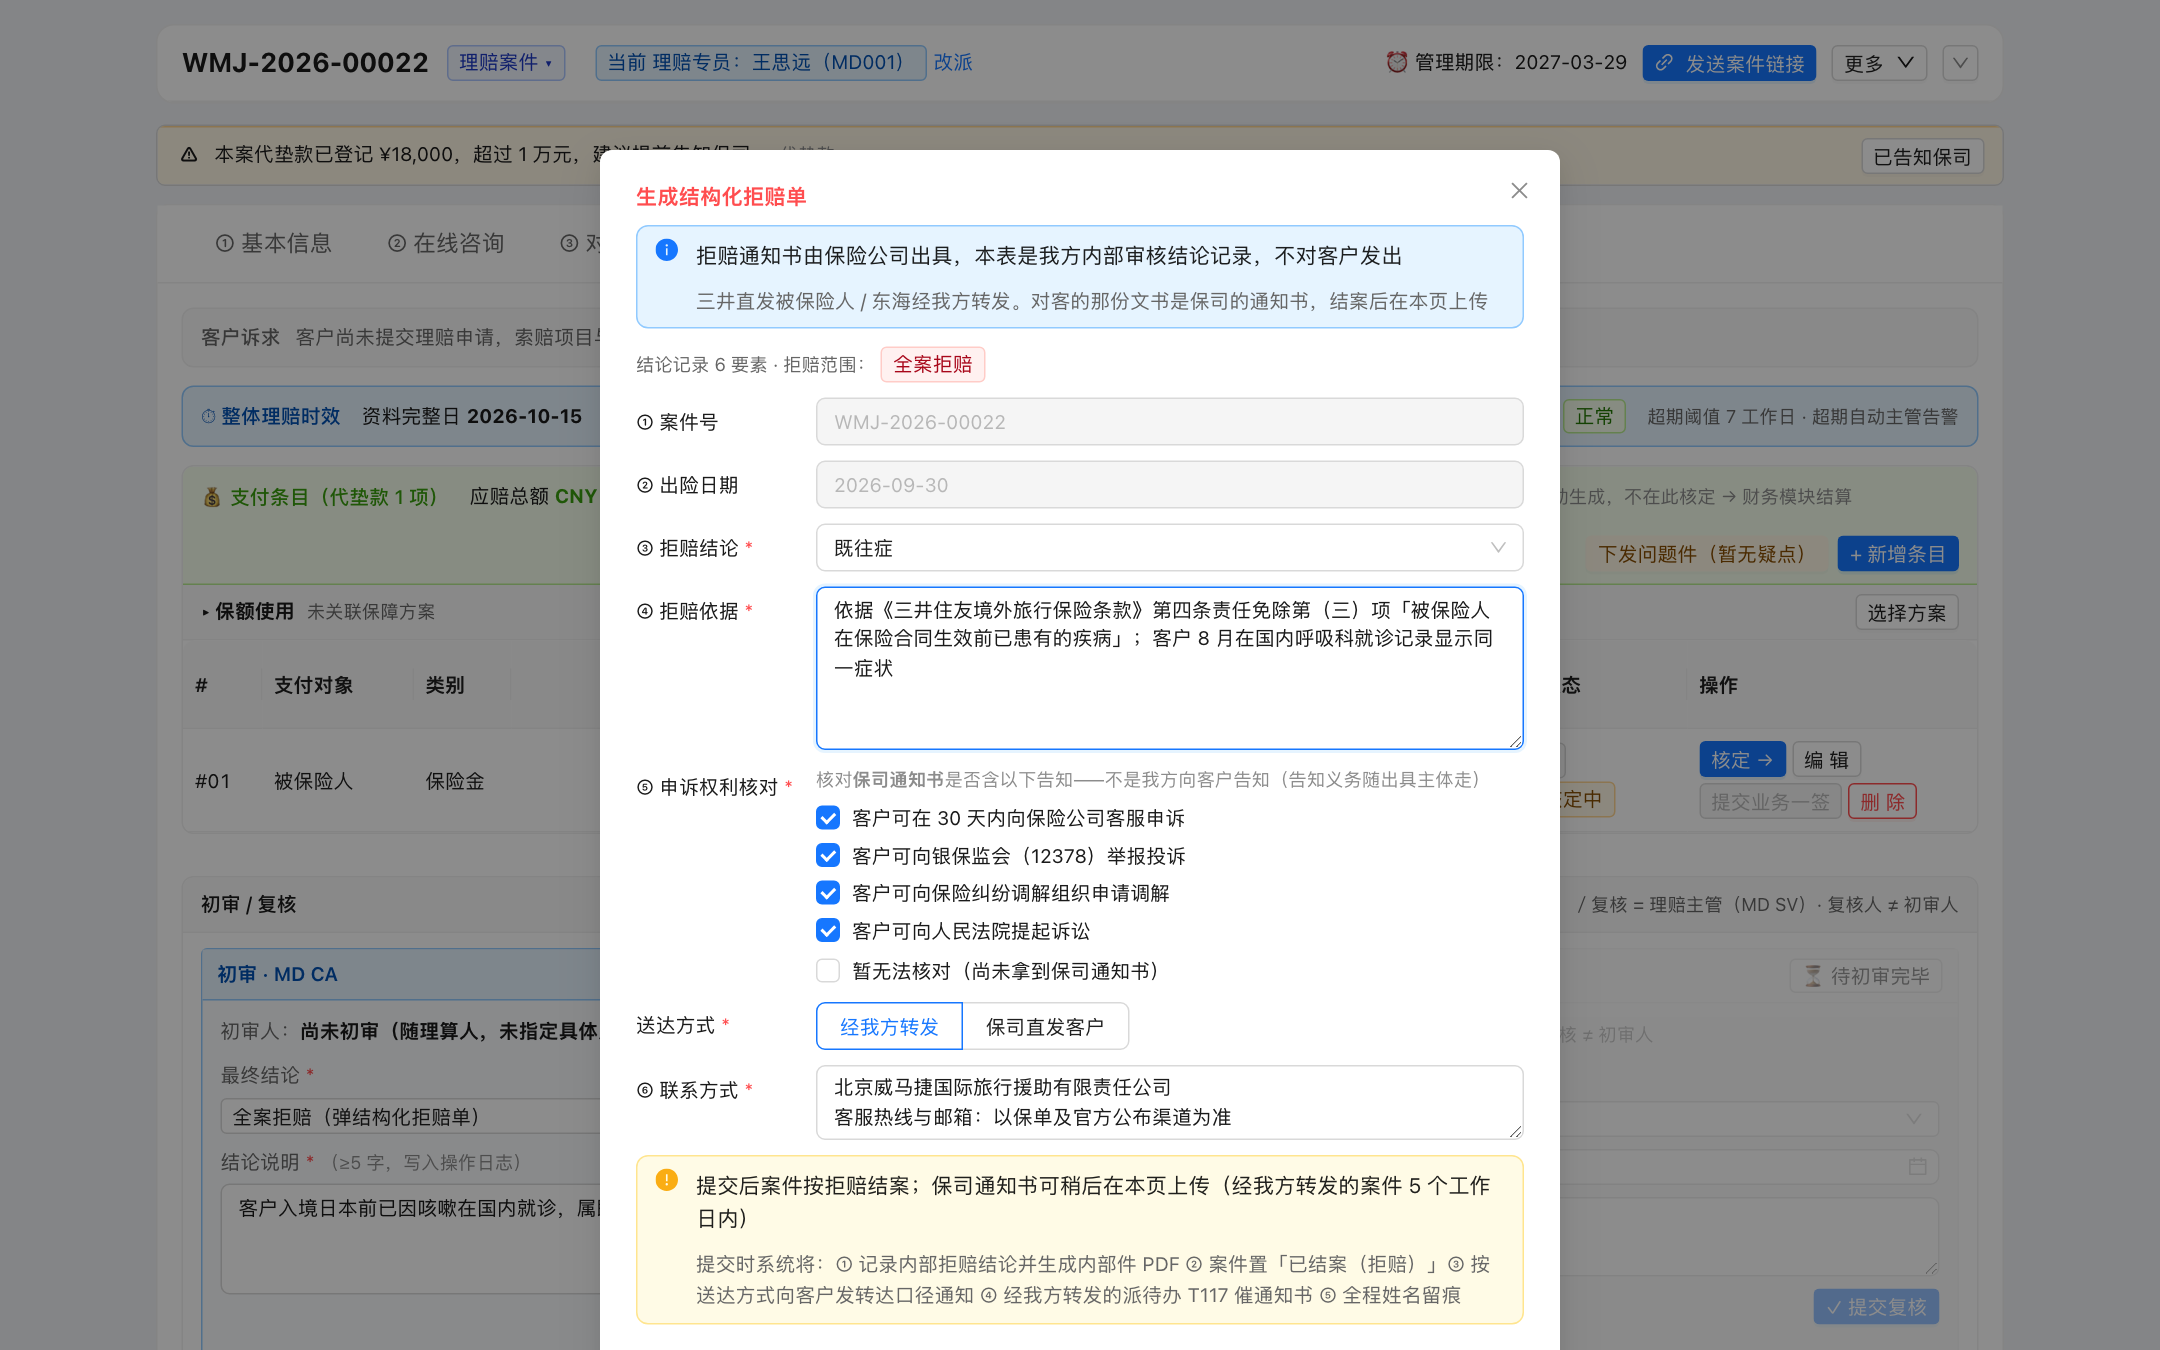Uncheck 客户可在 30 天内向保险公司客服申诉
This screenshot has width=2160, height=1350.
[x=828, y=818]
